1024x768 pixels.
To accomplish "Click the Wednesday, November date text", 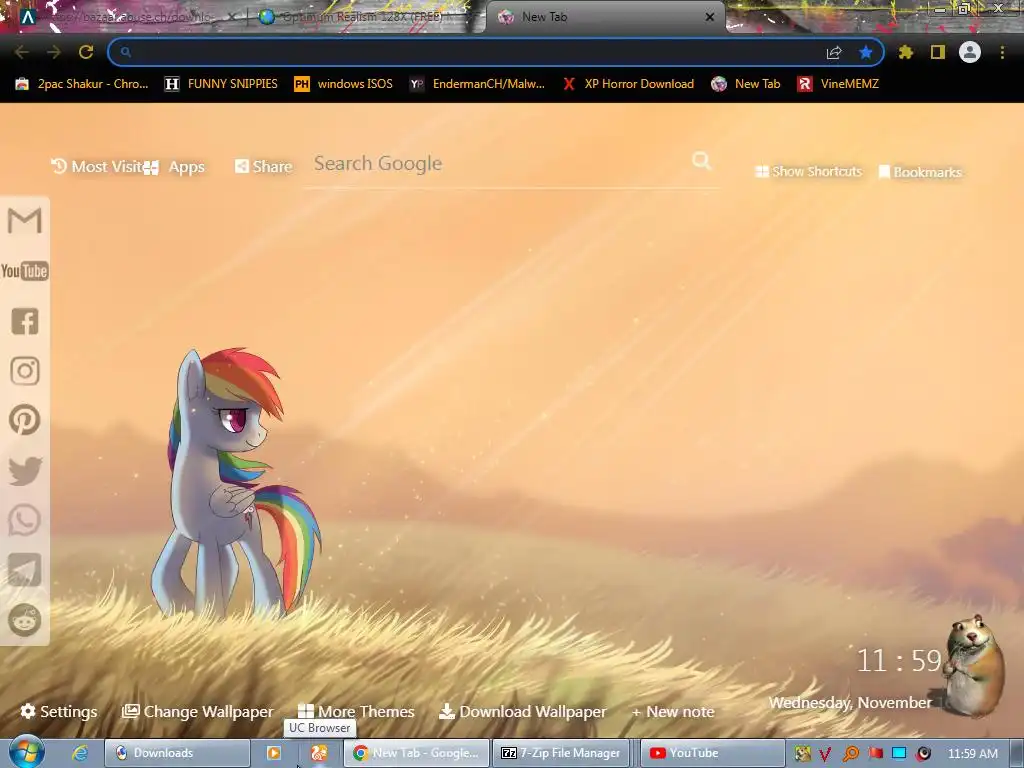I will pyautogui.click(x=850, y=703).
